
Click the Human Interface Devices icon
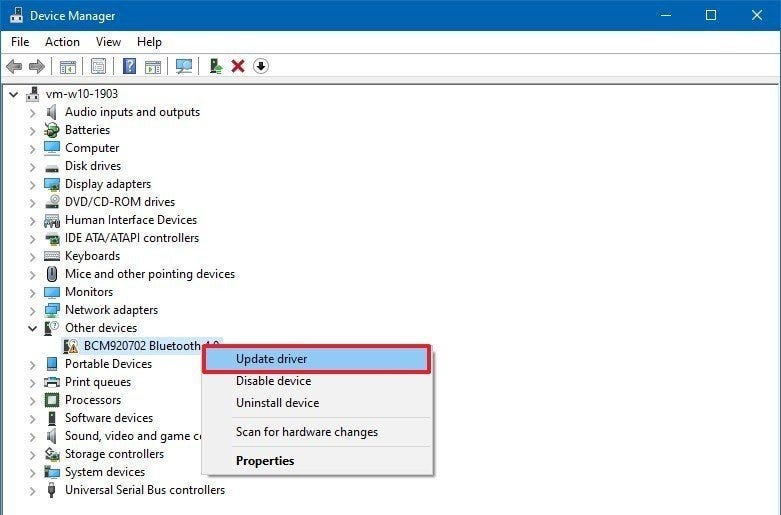pos(52,220)
